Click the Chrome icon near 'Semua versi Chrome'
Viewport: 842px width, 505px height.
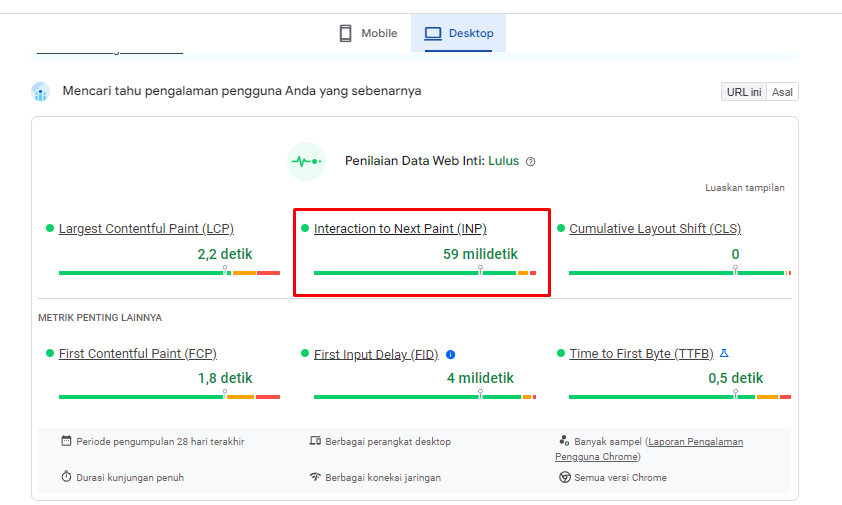point(564,477)
